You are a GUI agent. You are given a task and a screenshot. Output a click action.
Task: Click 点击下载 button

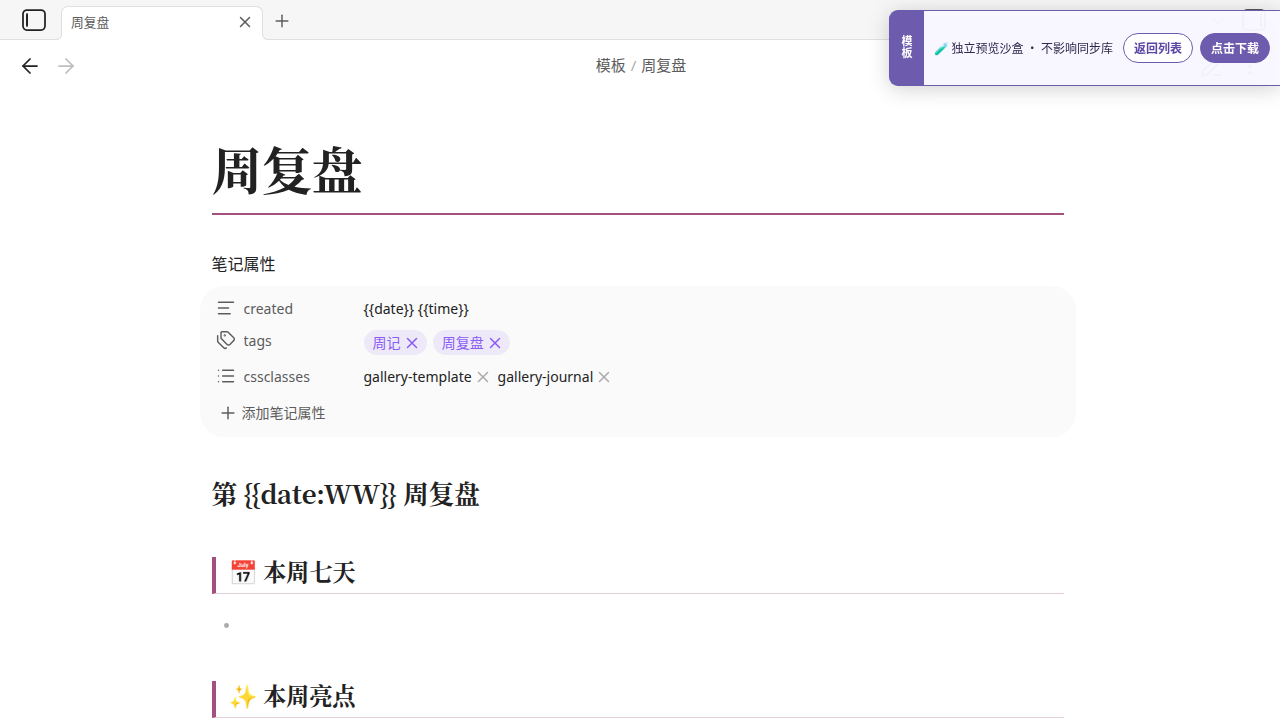tap(1235, 48)
